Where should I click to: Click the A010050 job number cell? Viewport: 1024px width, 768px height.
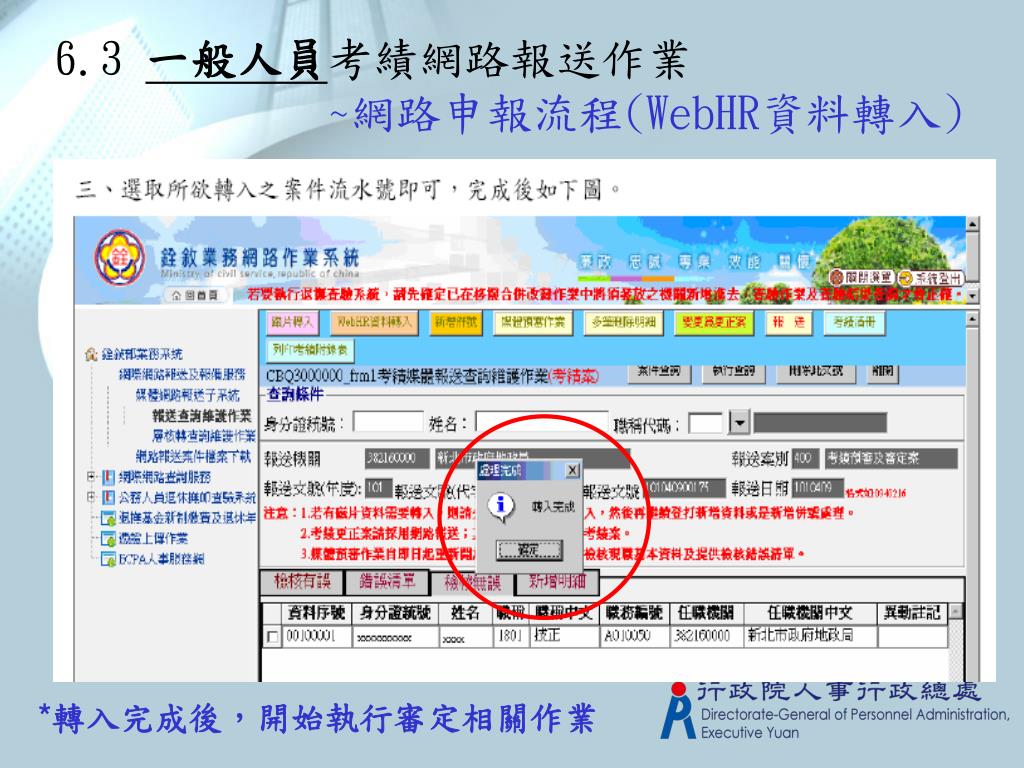point(634,636)
